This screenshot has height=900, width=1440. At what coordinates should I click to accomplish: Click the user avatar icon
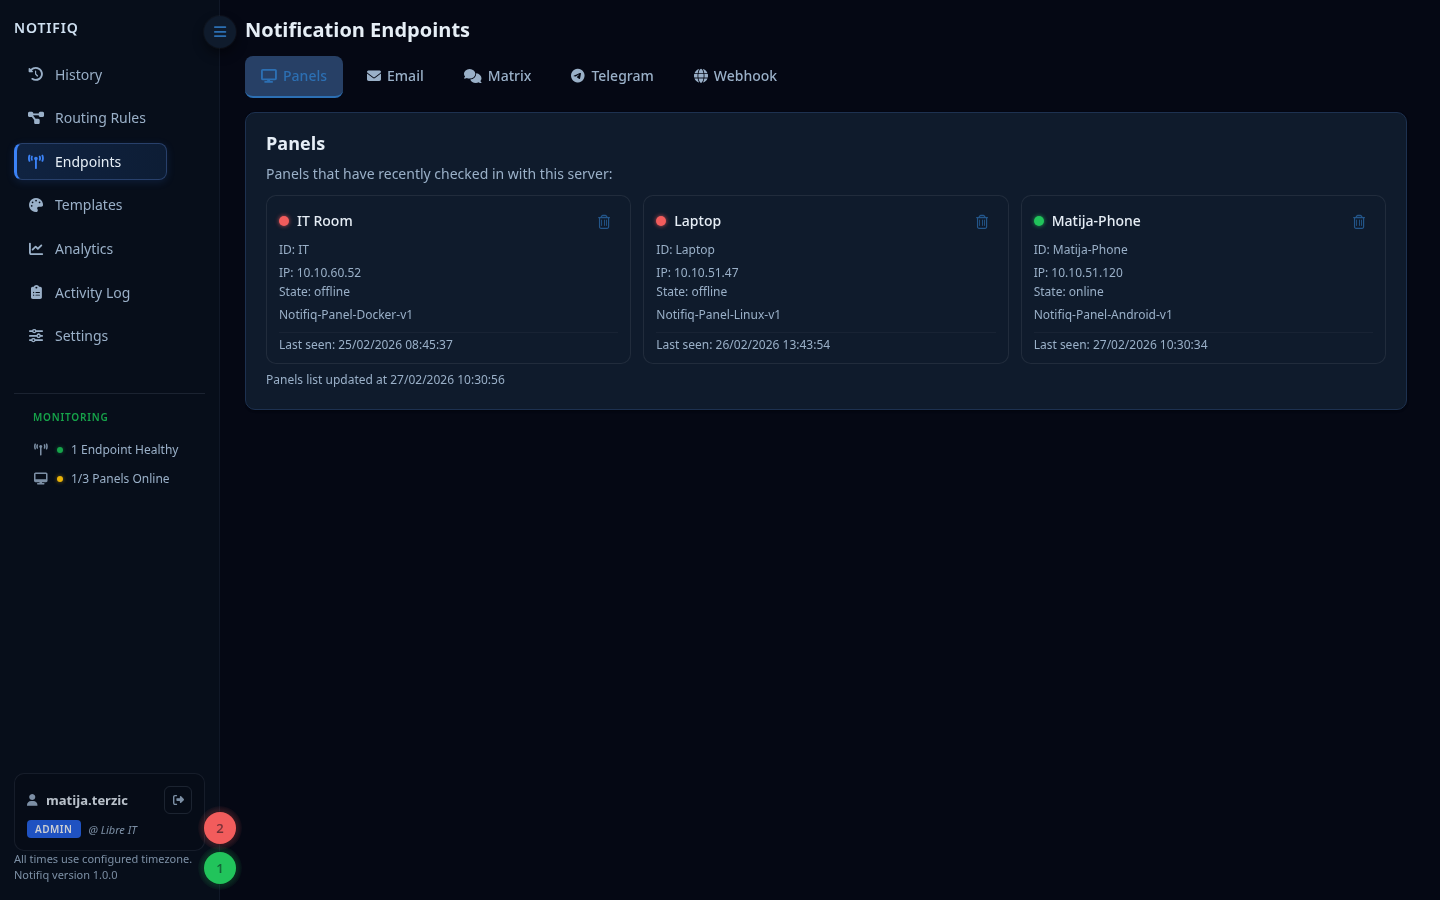point(32,800)
